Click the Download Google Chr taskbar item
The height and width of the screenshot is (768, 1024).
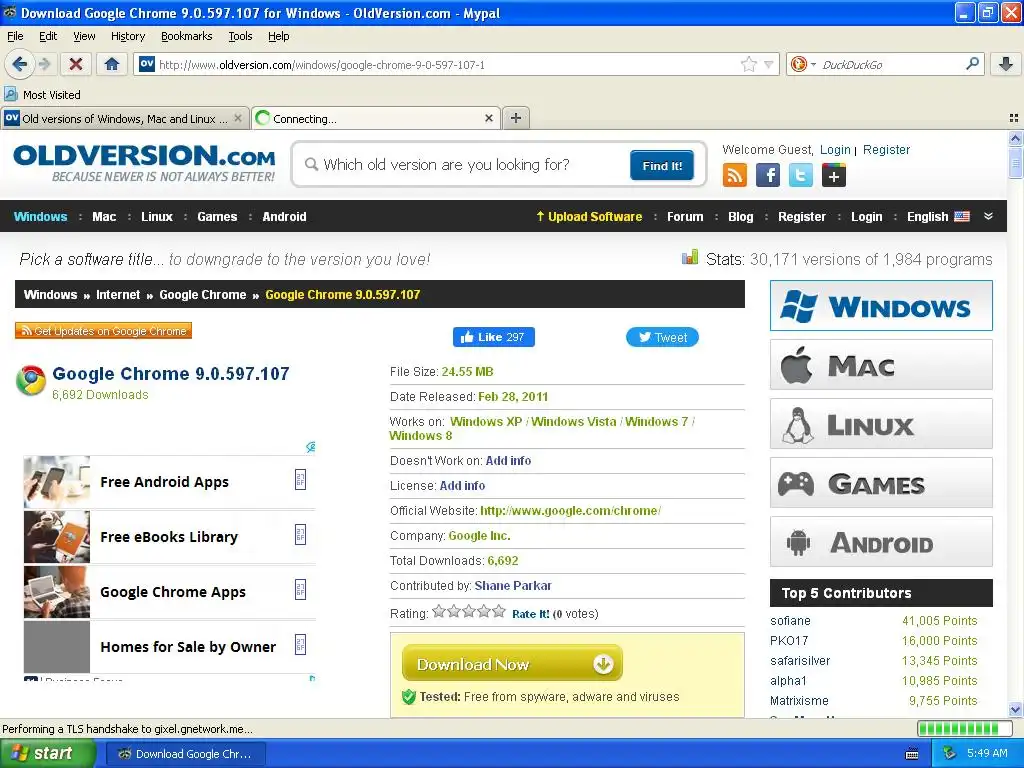pyautogui.click(x=185, y=754)
